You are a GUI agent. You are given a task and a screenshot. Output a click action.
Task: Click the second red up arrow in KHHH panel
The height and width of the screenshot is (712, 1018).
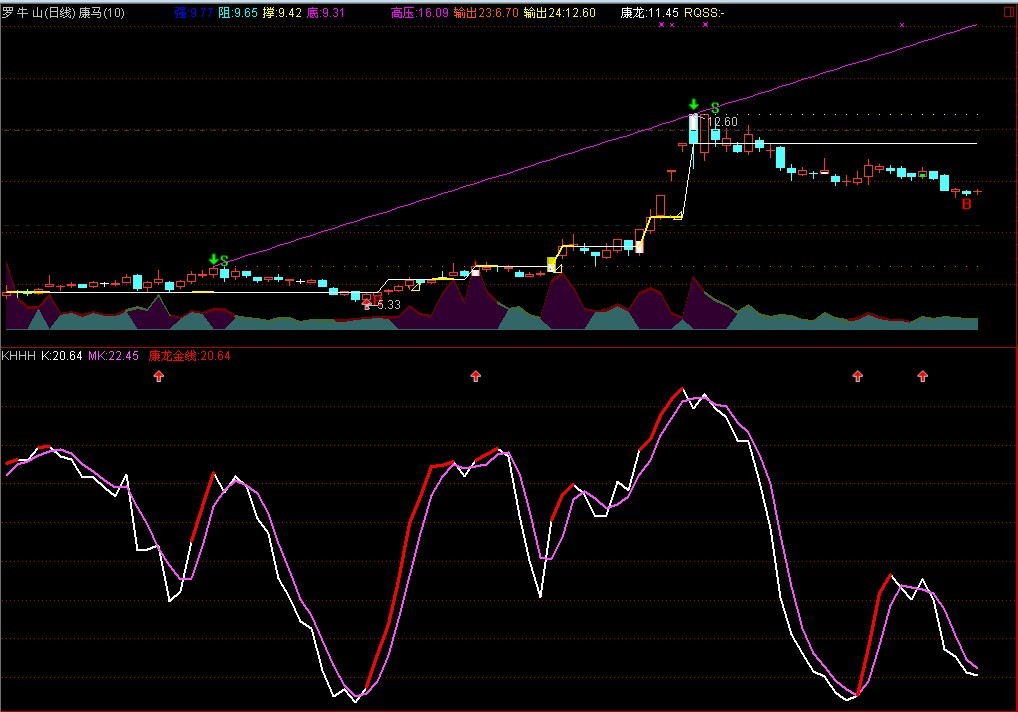476,376
